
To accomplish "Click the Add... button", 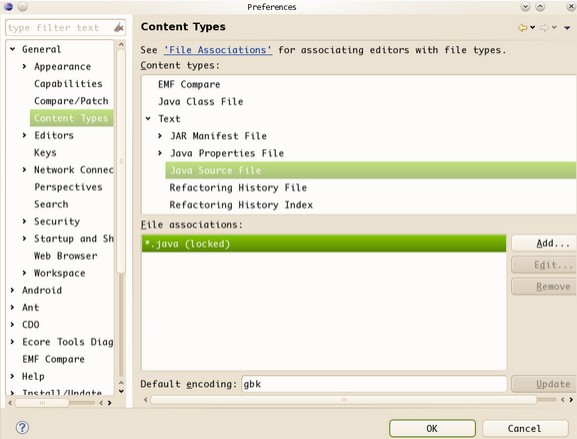I will (x=544, y=243).
